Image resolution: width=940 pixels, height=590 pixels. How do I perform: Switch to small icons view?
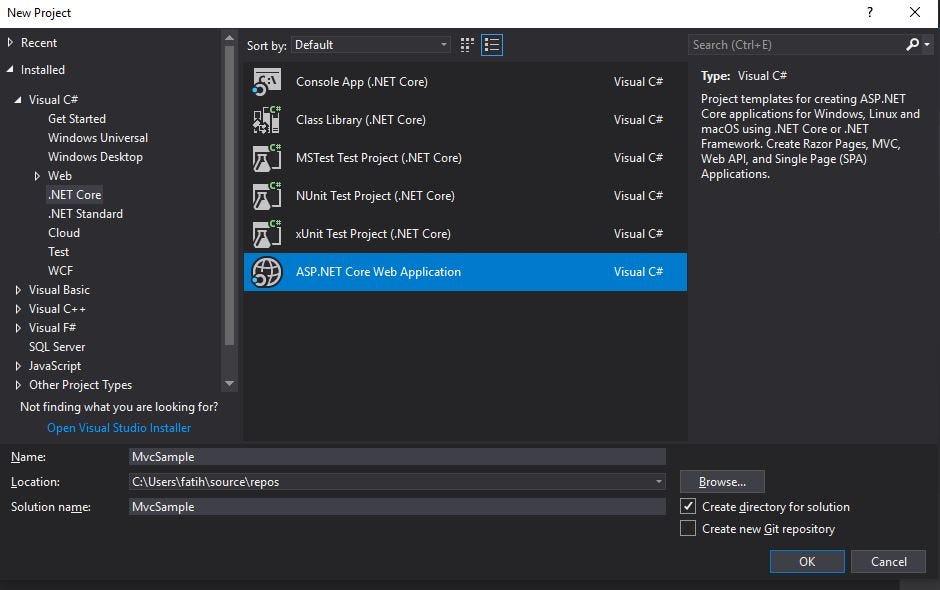pyautogui.click(x=466, y=44)
